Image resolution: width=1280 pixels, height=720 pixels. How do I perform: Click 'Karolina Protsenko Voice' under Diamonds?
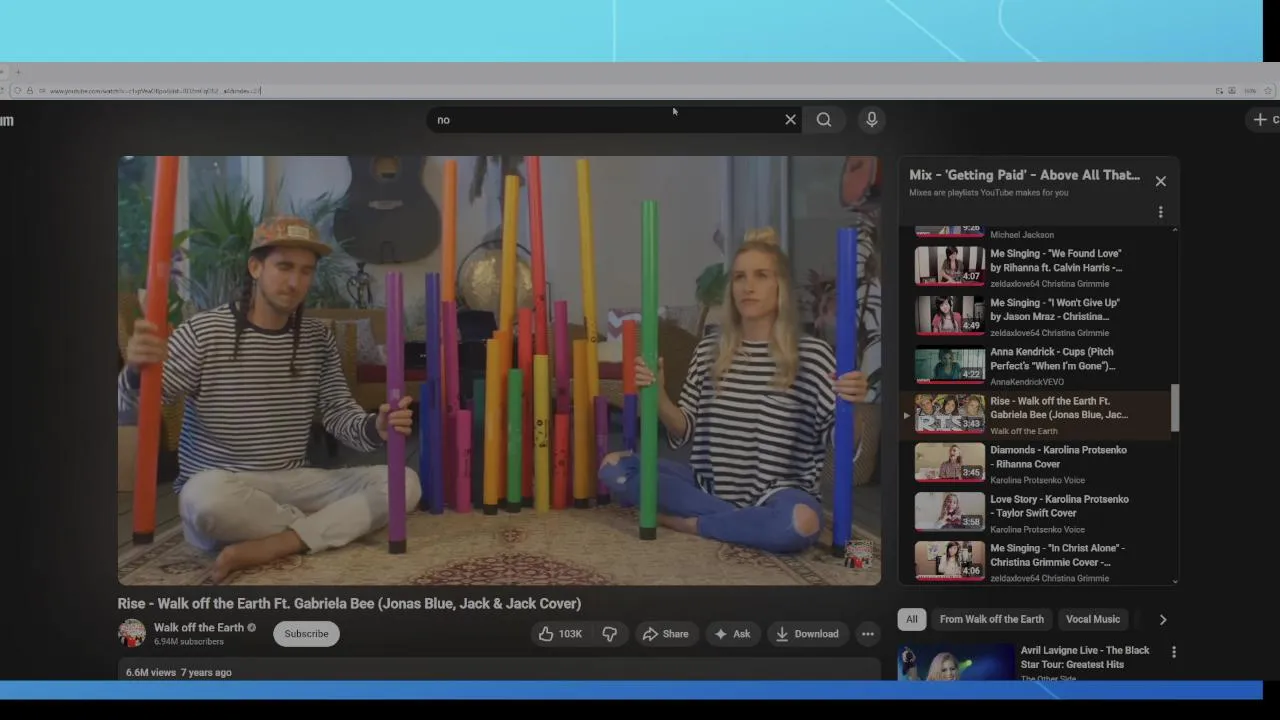point(1037,480)
